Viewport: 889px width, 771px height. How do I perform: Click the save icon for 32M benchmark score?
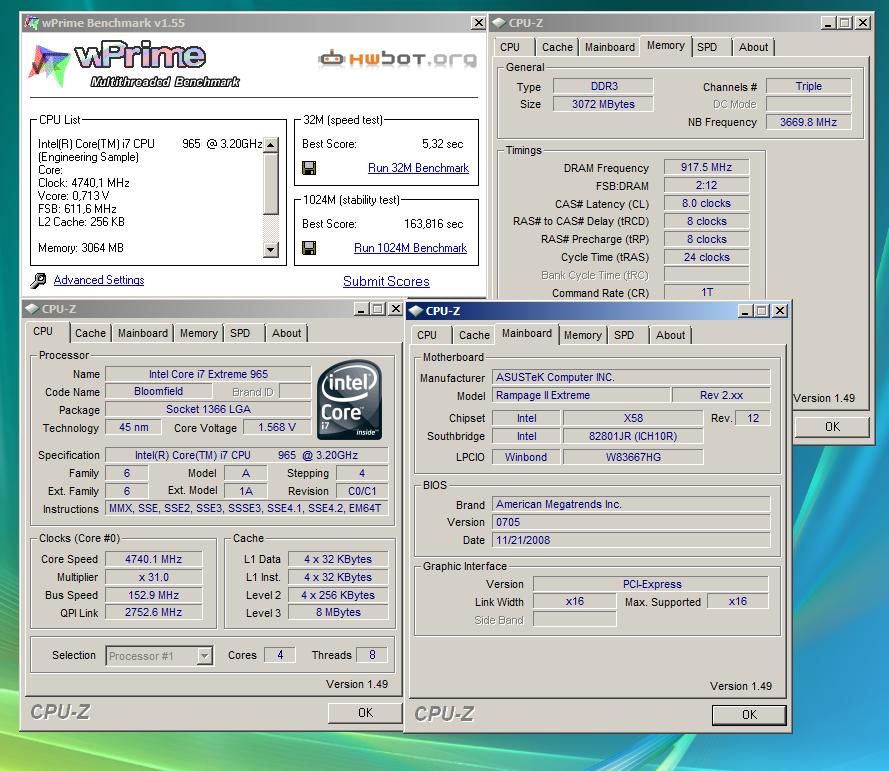[309, 168]
